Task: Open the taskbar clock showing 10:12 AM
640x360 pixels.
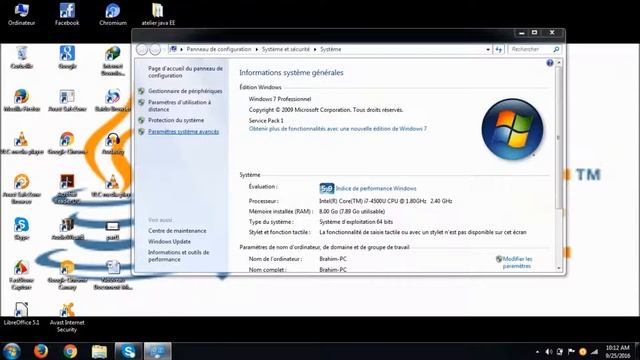Action: pyautogui.click(x=618, y=351)
